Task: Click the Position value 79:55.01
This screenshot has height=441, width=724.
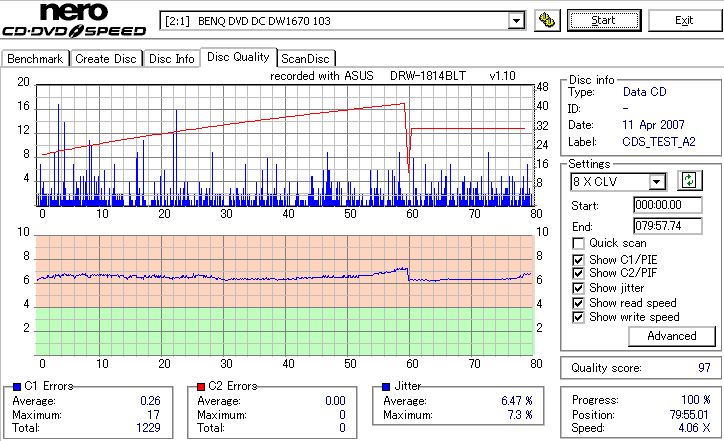Action: pyautogui.click(x=689, y=415)
